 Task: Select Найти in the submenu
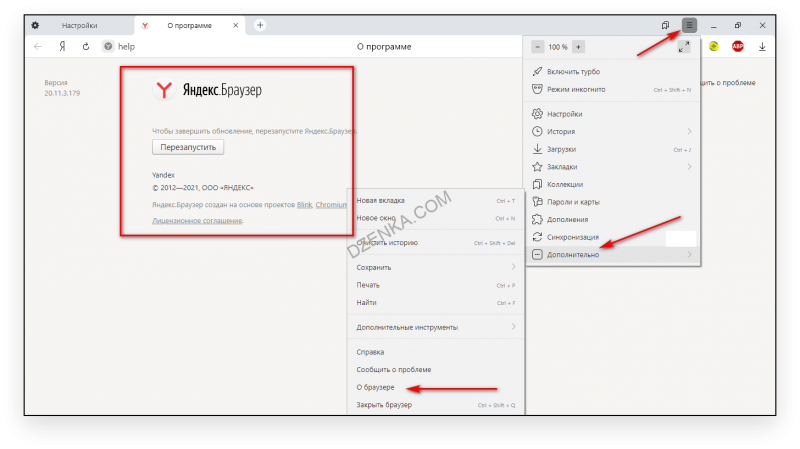436,303
